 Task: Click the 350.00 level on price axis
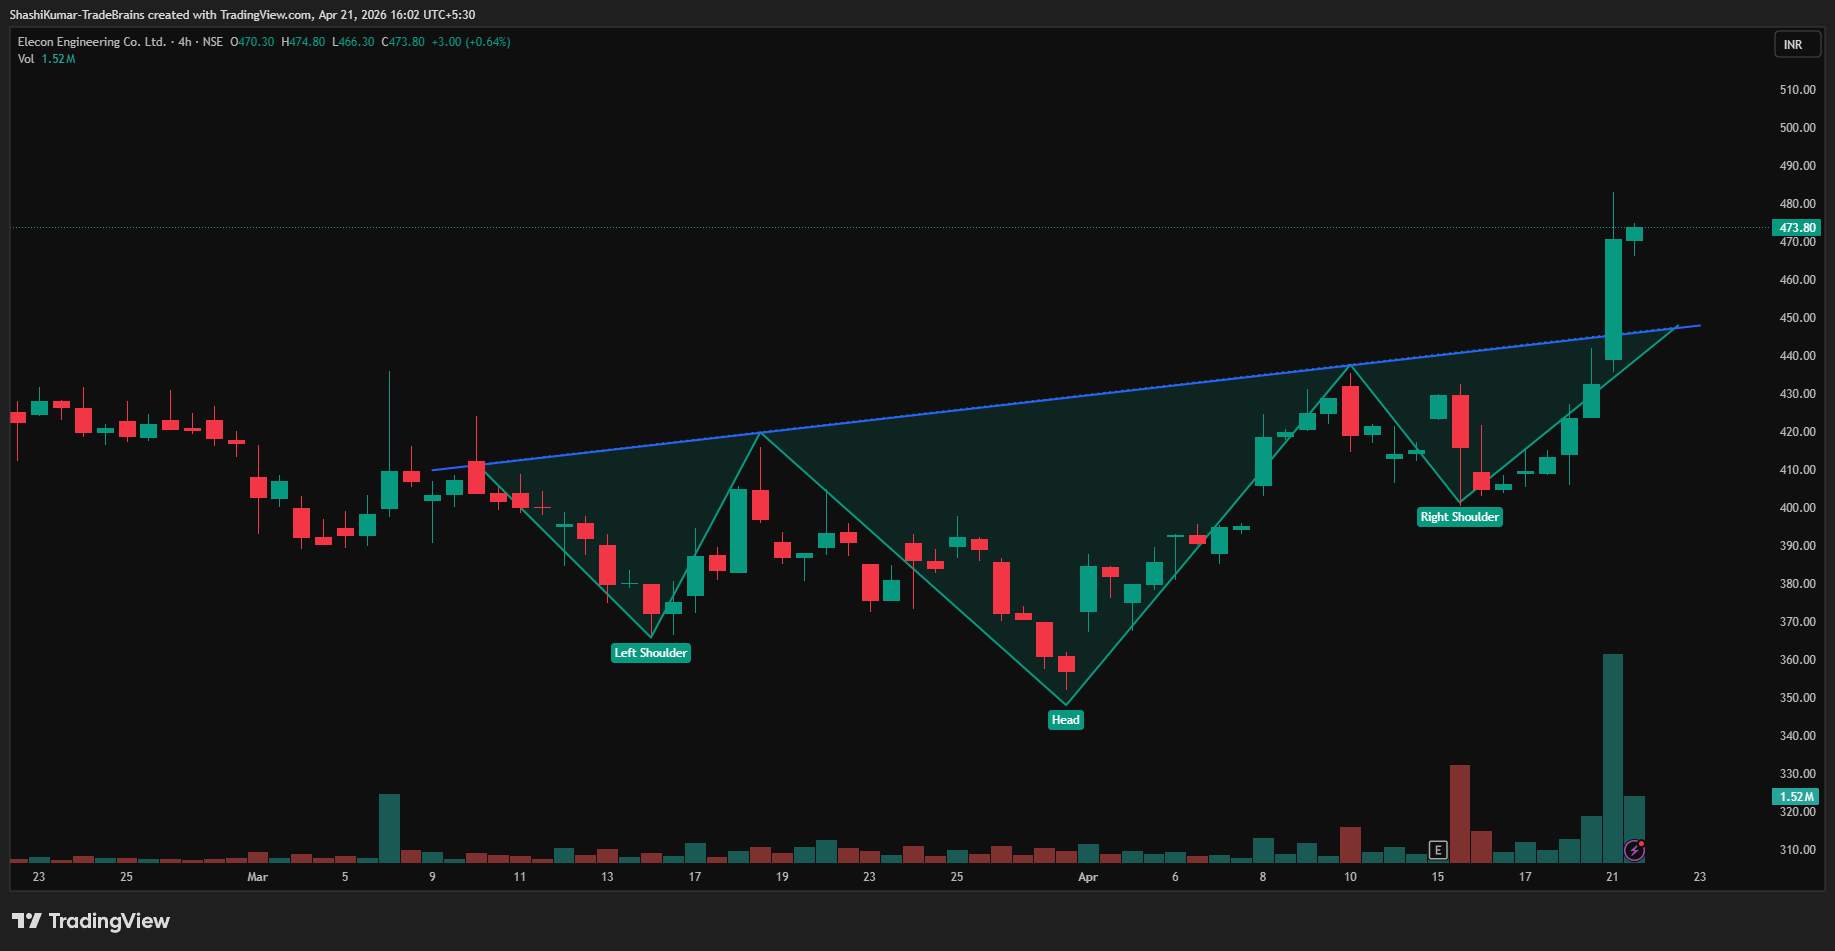1797,698
